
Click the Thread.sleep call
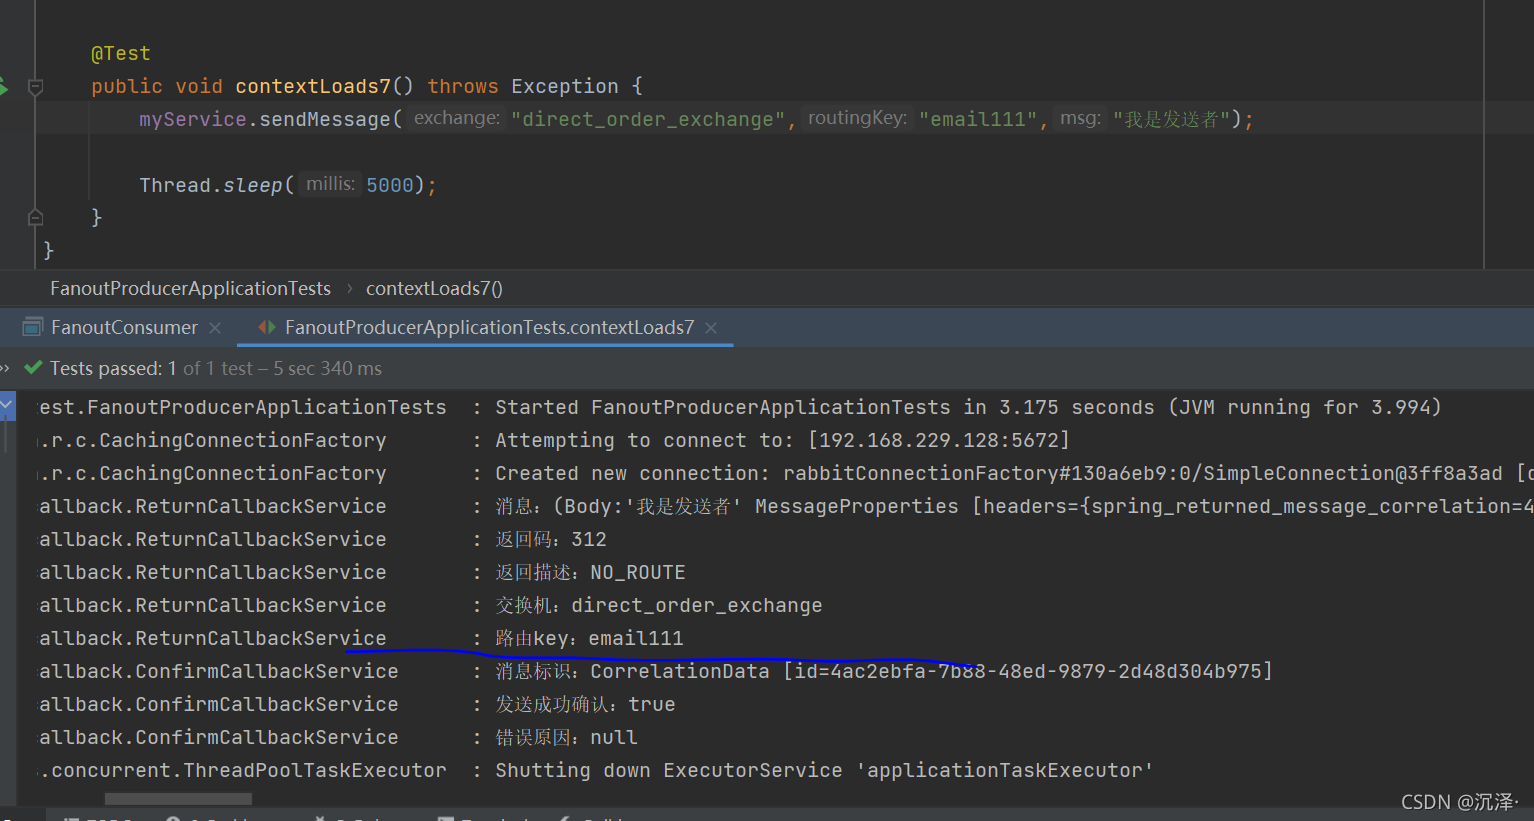tap(211, 185)
